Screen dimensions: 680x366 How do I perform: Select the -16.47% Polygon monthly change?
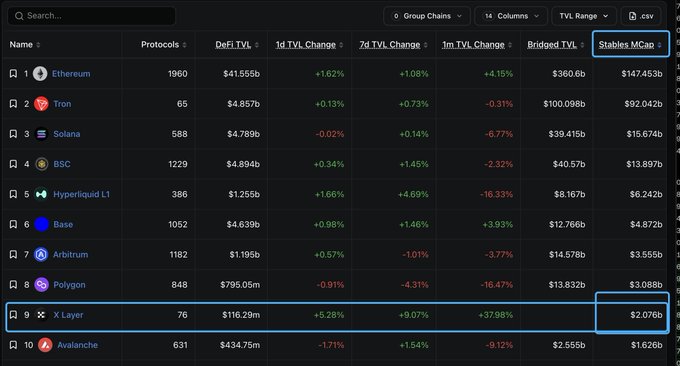click(497, 284)
